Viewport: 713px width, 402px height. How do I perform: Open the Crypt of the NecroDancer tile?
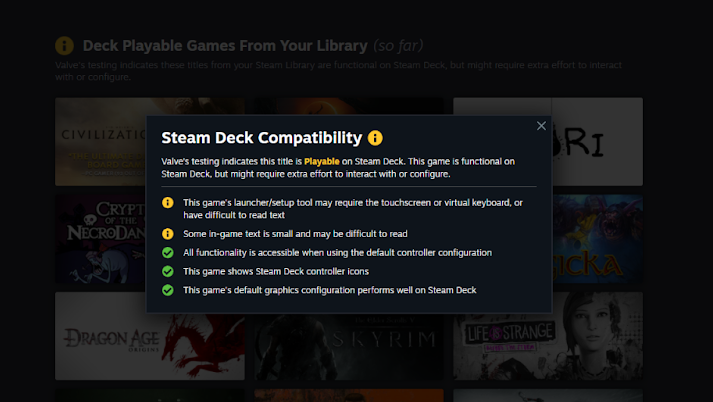100,239
